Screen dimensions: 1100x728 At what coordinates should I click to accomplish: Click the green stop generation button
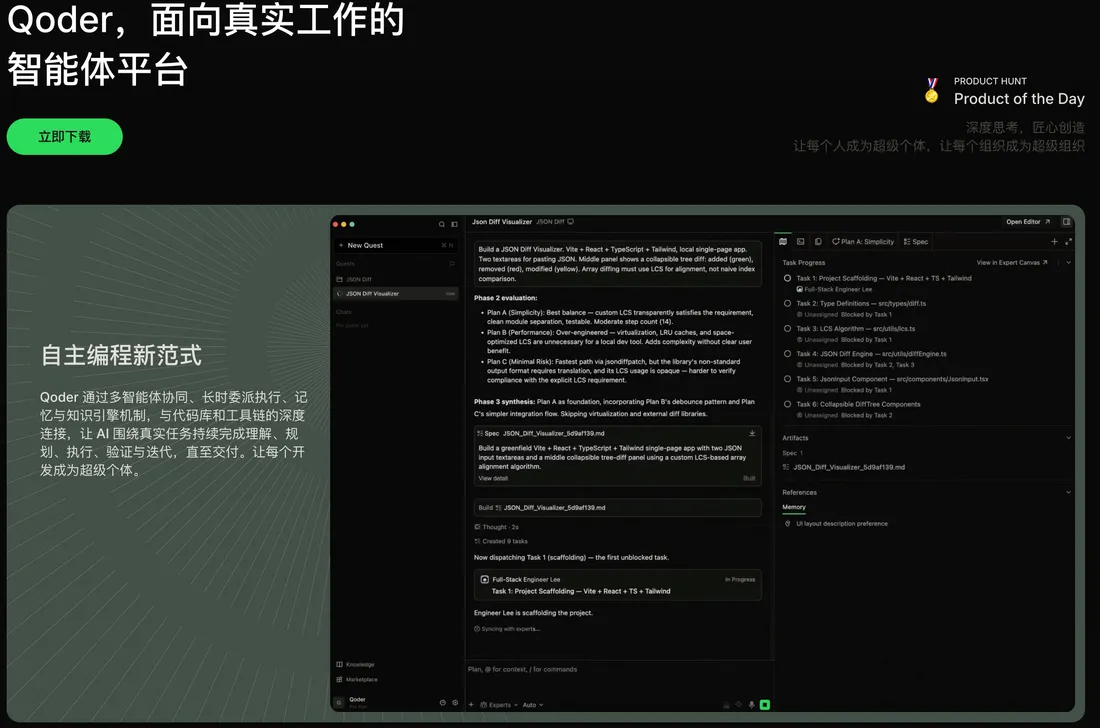point(765,705)
